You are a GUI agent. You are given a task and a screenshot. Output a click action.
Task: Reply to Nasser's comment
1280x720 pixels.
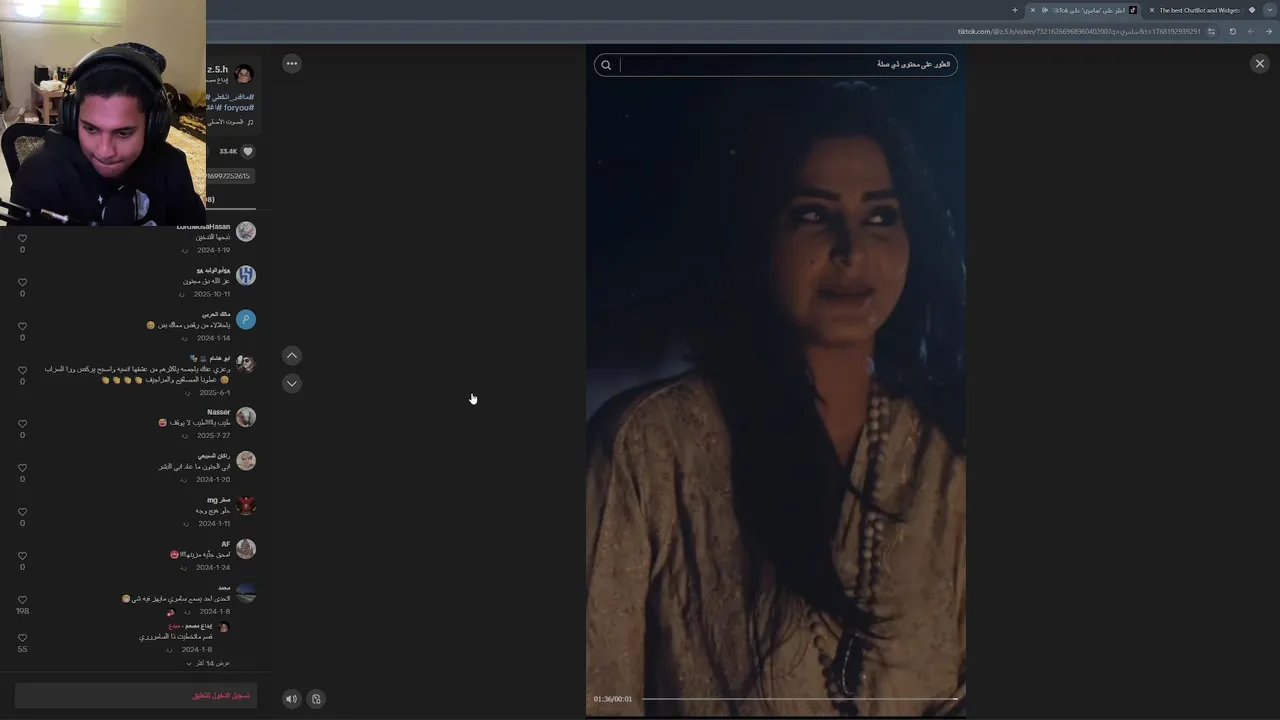(x=186, y=436)
